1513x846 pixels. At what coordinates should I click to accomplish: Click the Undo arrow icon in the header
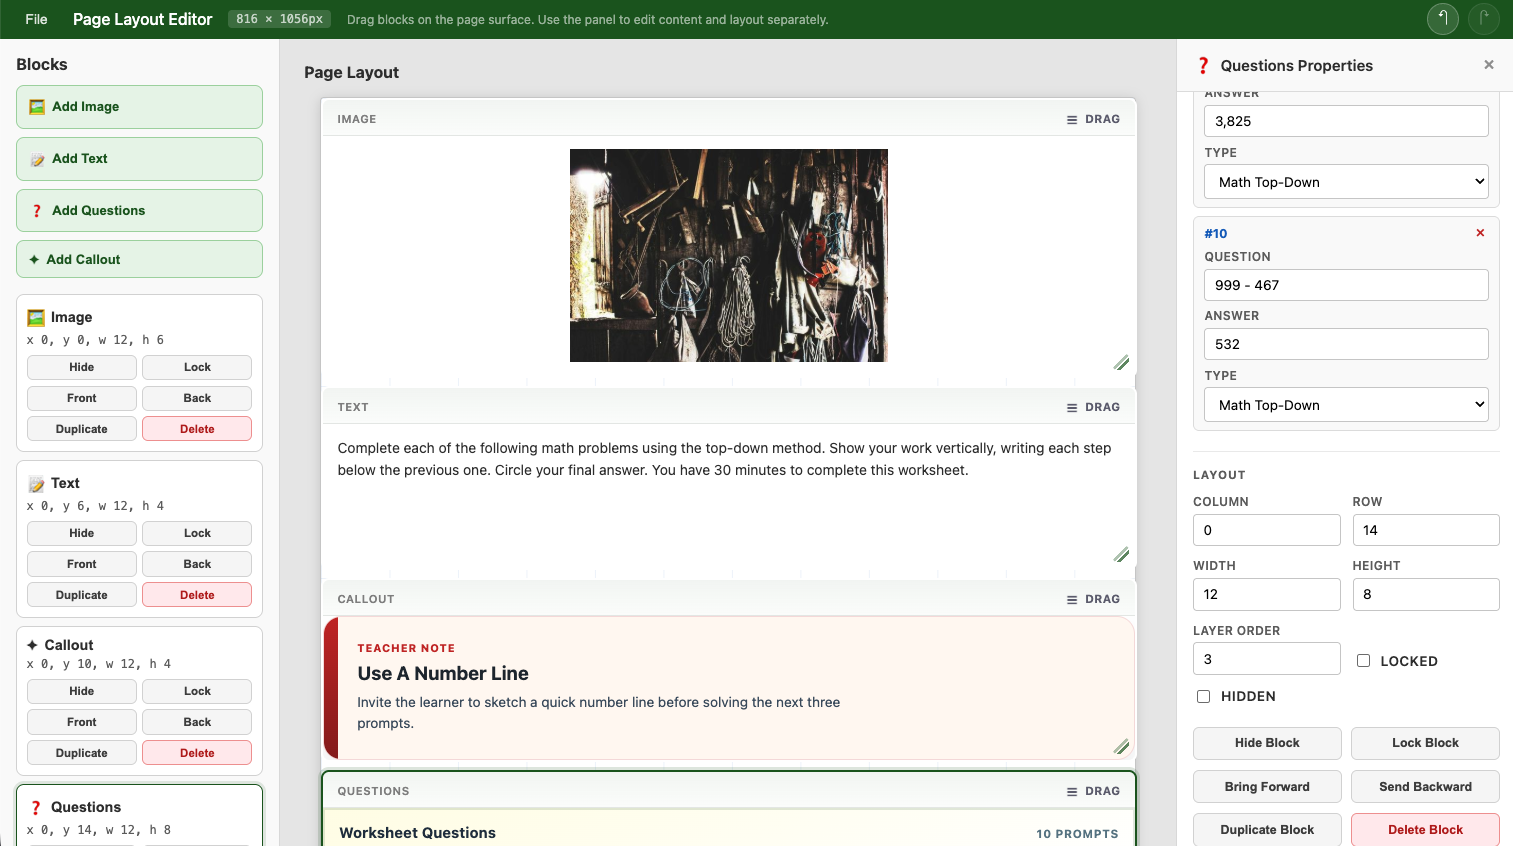click(x=1442, y=18)
